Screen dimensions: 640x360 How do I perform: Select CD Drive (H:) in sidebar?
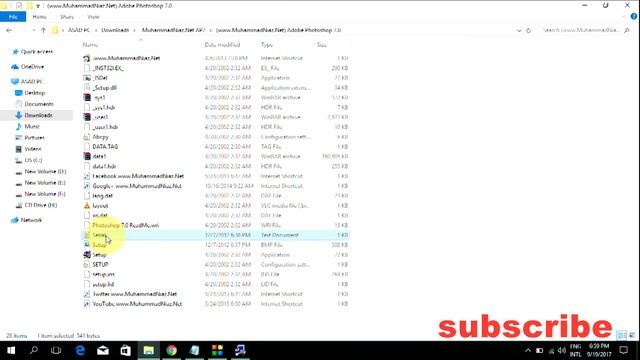(x=40, y=205)
